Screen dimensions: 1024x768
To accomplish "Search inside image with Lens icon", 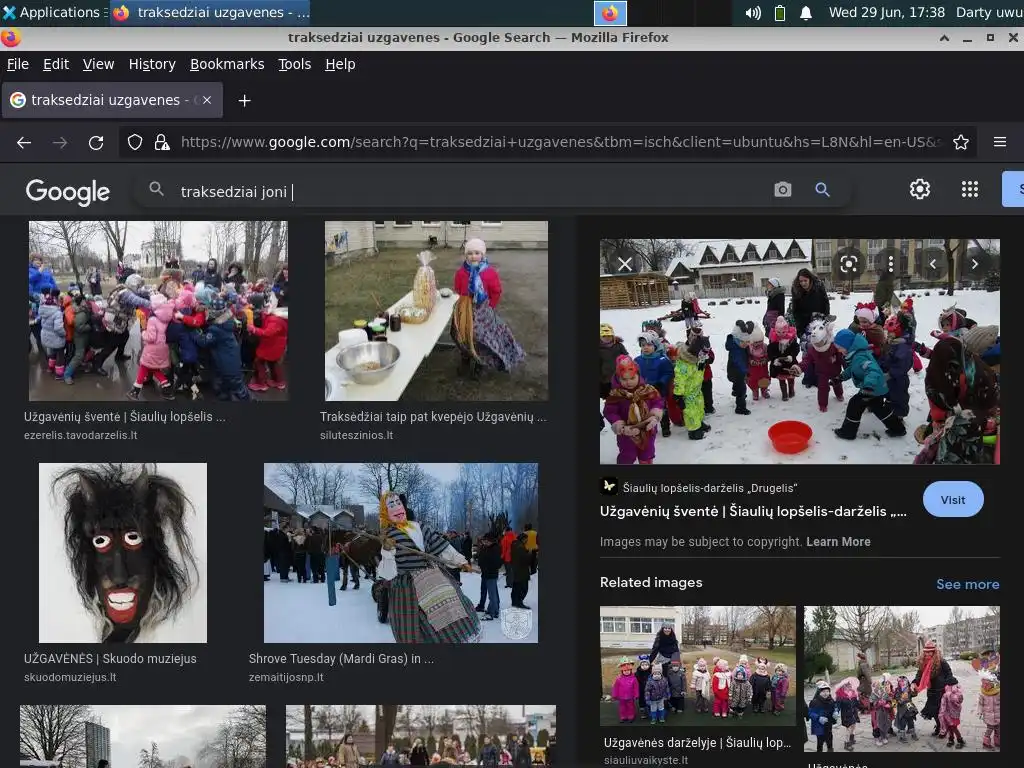I will tap(848, 264).
